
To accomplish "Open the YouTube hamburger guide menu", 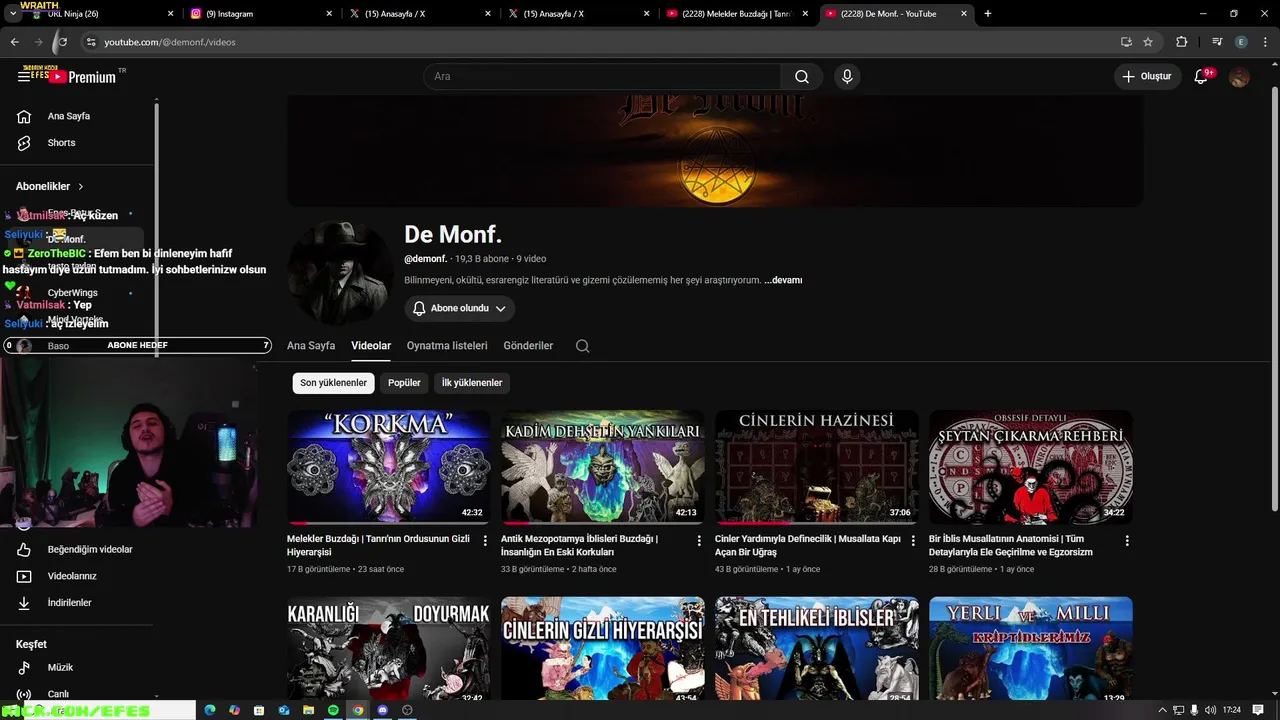I will point(24,76).
